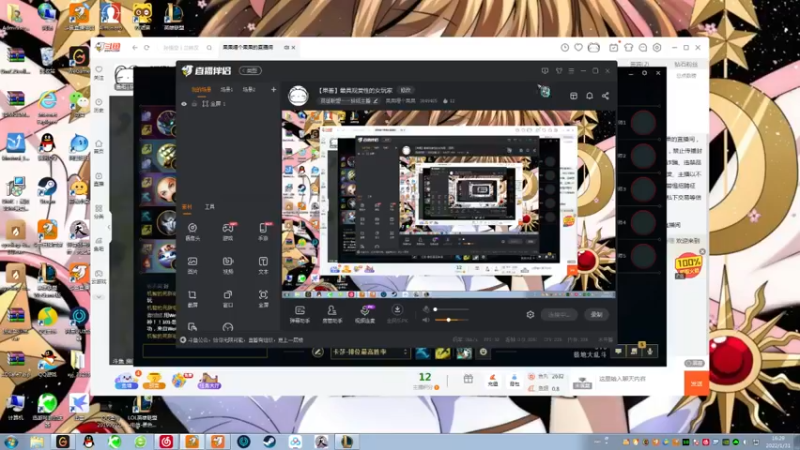Lock the full-screen source layer

point(194,104)
